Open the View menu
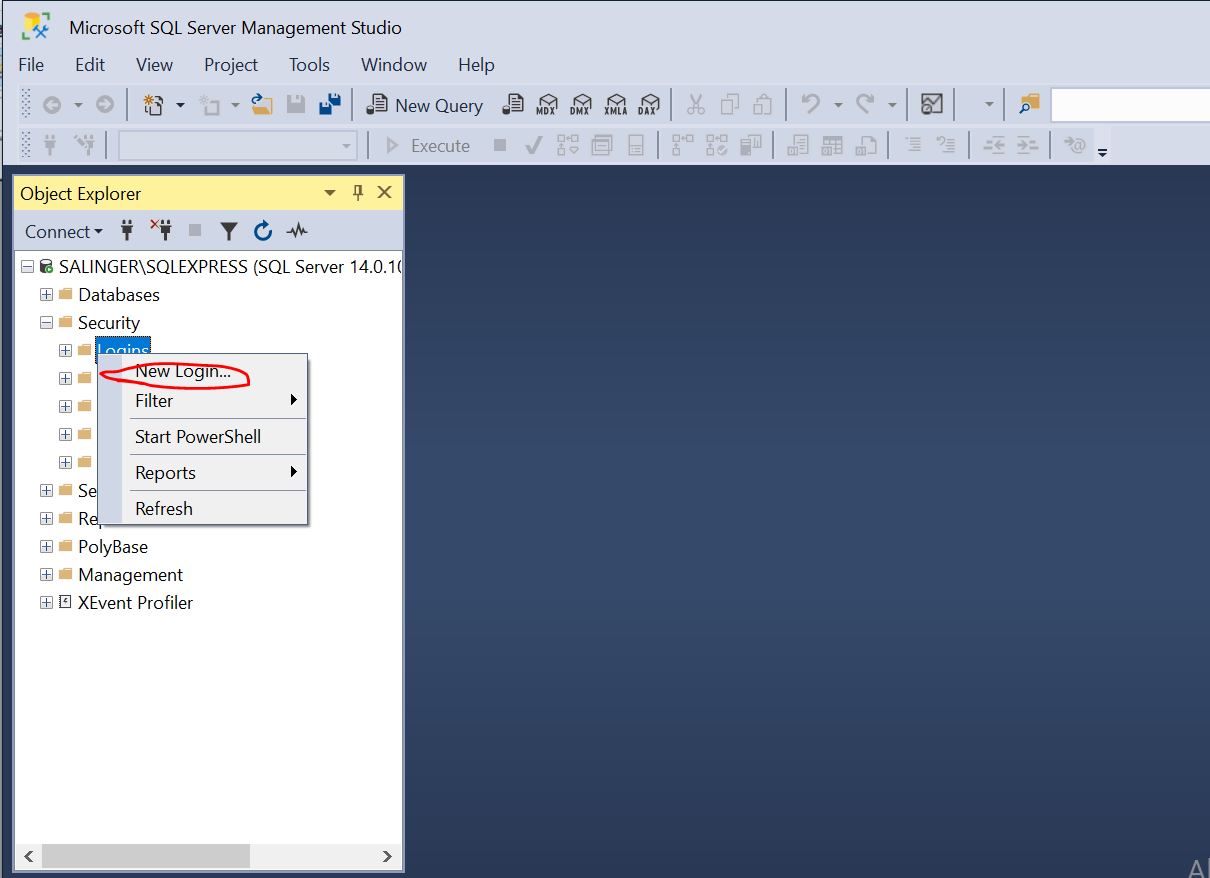The width and height of the screenshot is (1210, 878). [154, 64]
